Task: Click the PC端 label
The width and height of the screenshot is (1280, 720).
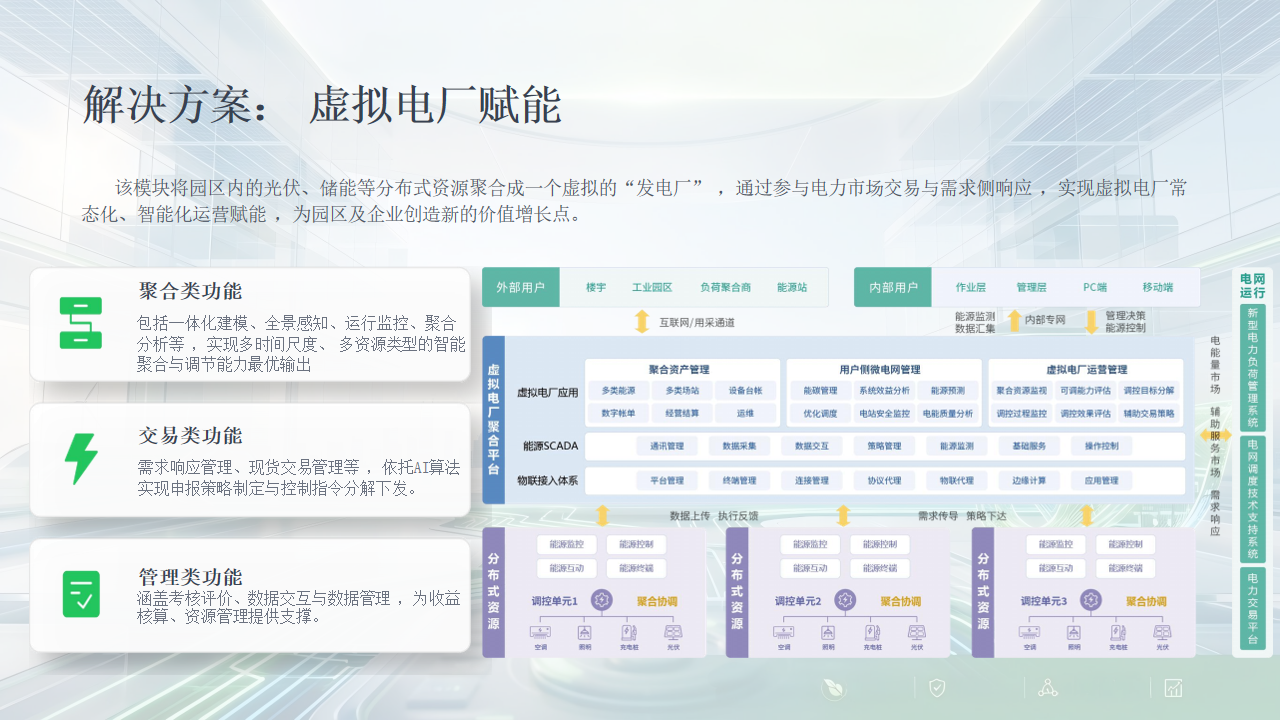Action: click(1095, 287)
